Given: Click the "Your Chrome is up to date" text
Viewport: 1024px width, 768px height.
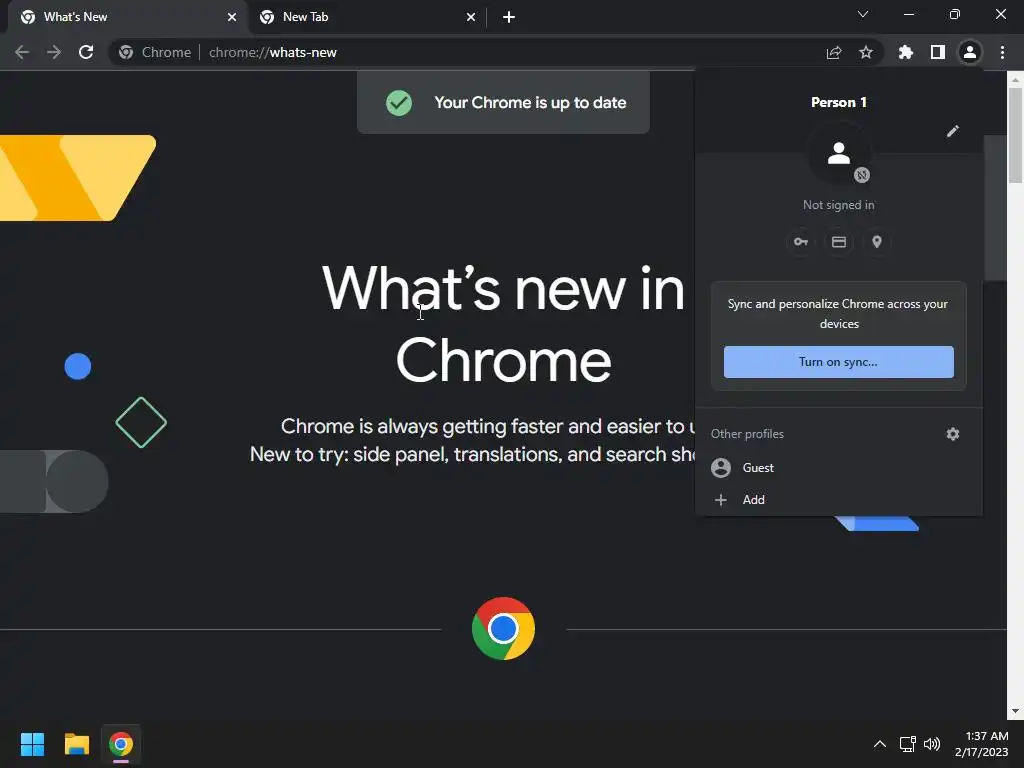Looking at the screenshot, I should (x=530, y=103).
